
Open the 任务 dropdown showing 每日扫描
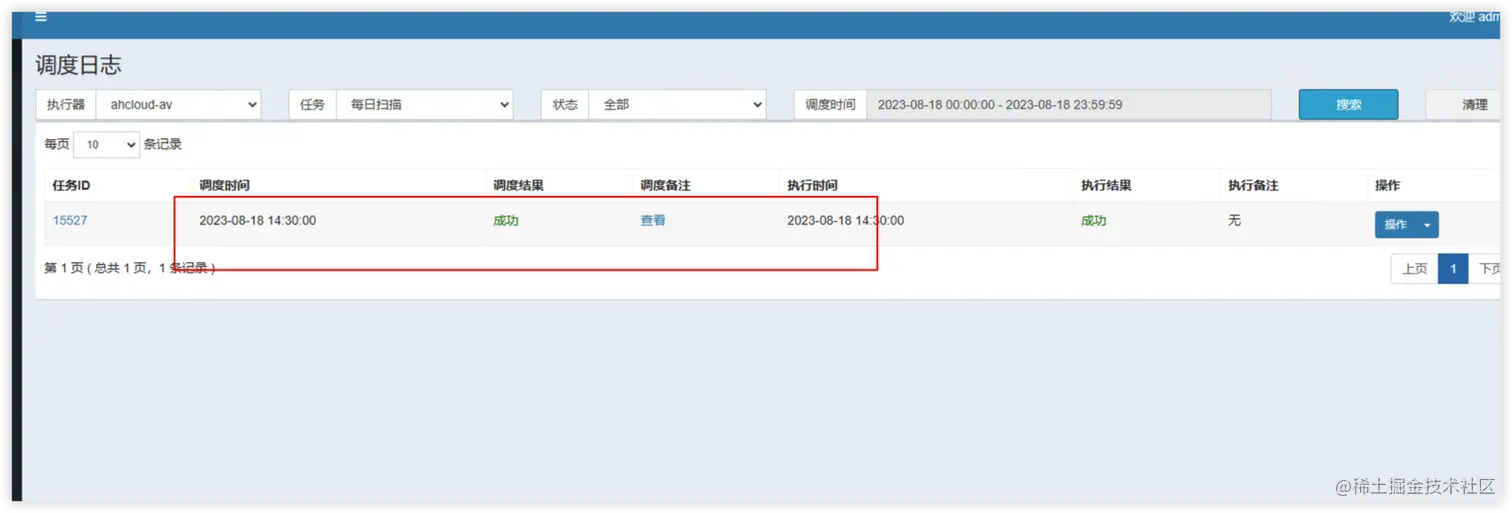(x=425, y=104)
